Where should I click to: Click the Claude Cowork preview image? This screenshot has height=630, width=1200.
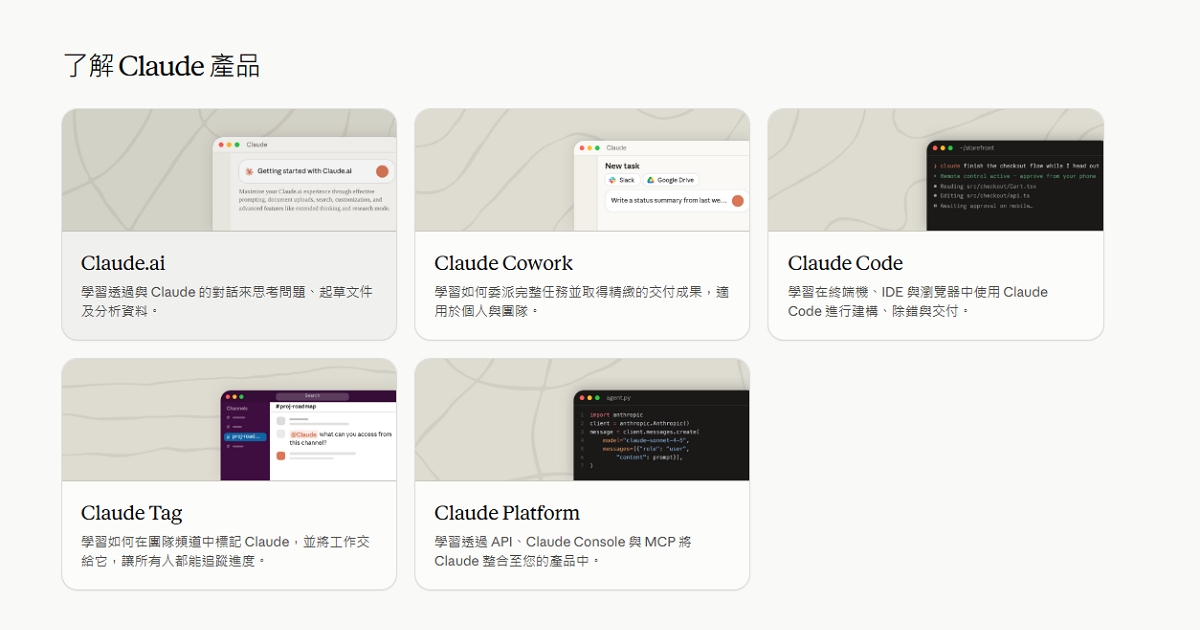[x=582, y=170]
